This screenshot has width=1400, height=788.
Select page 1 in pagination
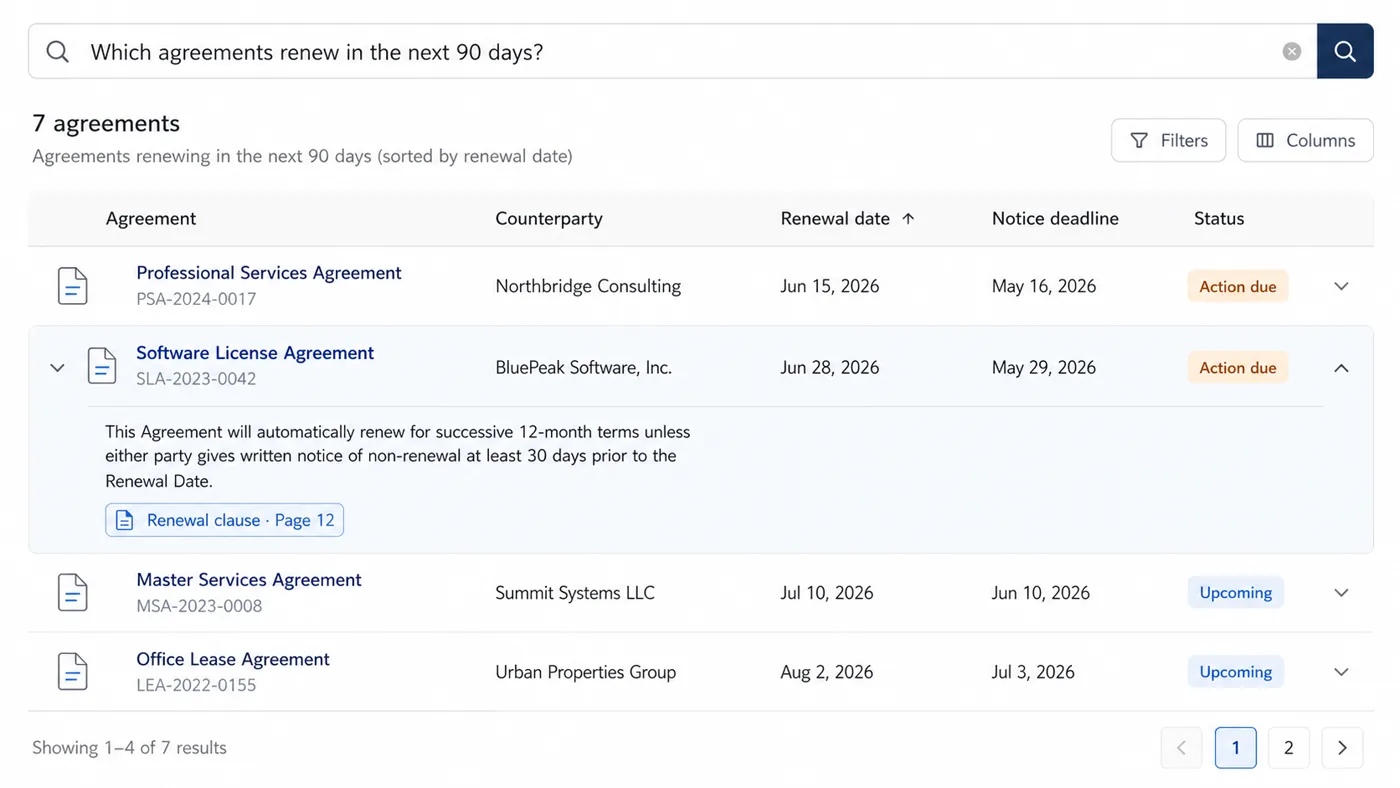click(x=1236, y=748)
